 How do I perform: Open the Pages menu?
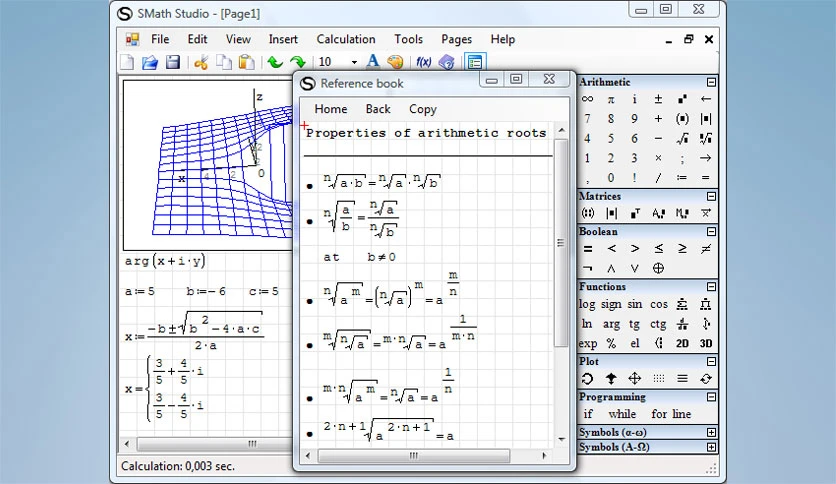click(456, 39)
